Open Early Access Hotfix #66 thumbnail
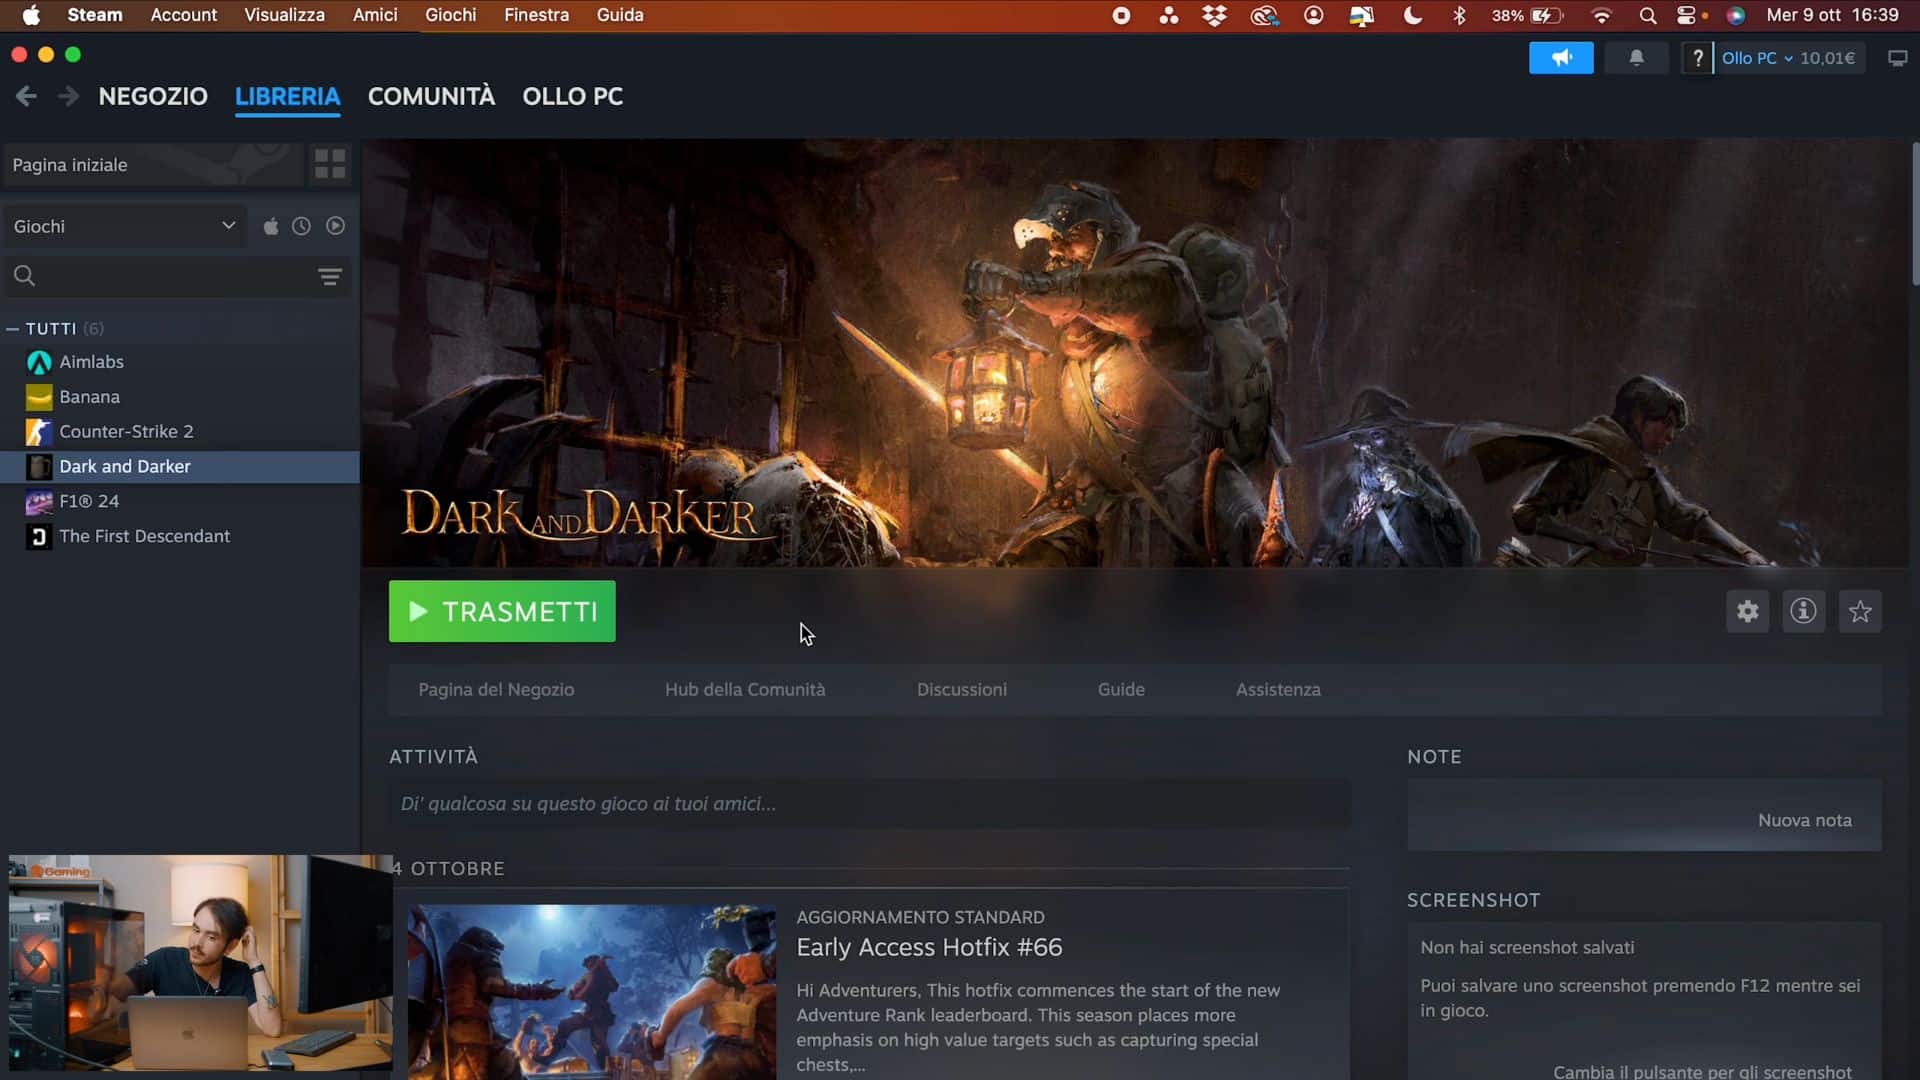This screenshot has height=1080, width=1920. (x=591, y=992)
